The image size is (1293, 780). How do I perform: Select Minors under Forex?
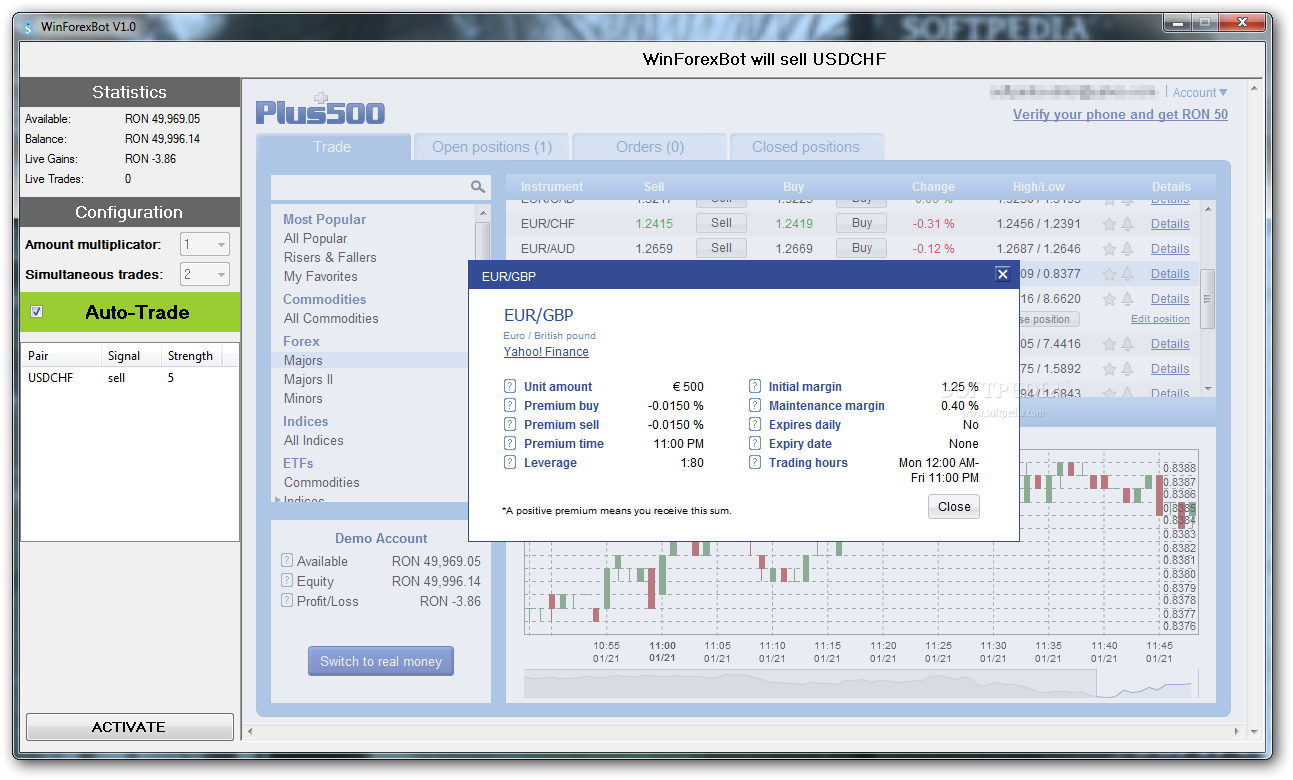(303, 398)
